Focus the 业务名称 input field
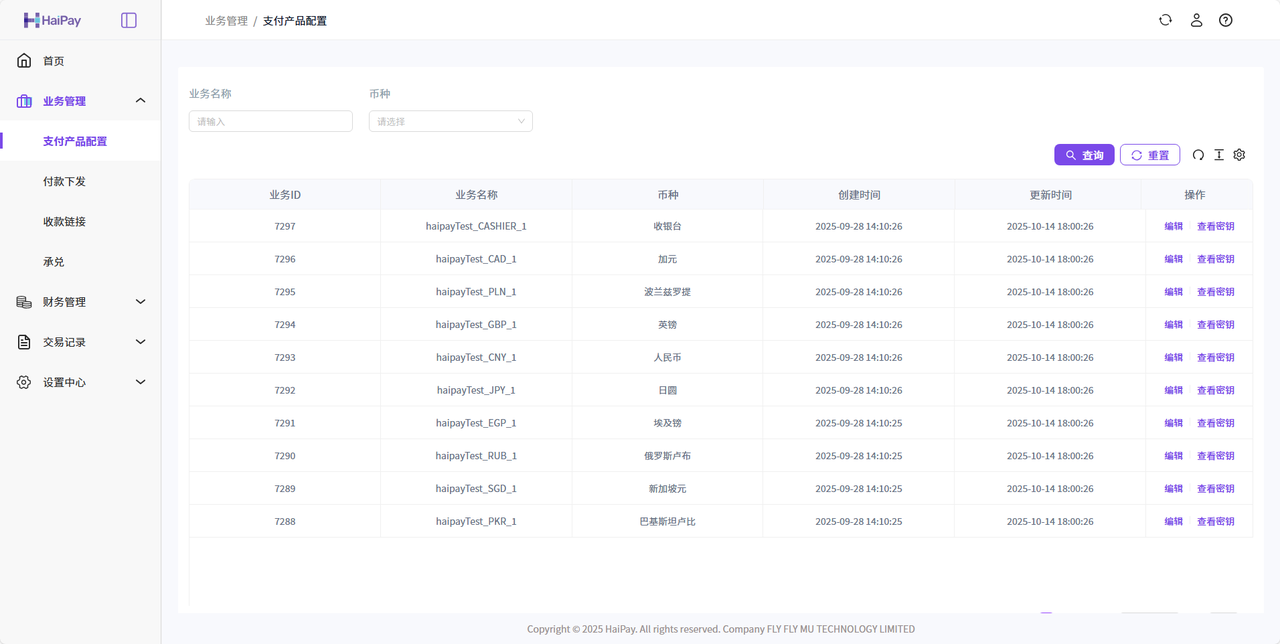 270,121
